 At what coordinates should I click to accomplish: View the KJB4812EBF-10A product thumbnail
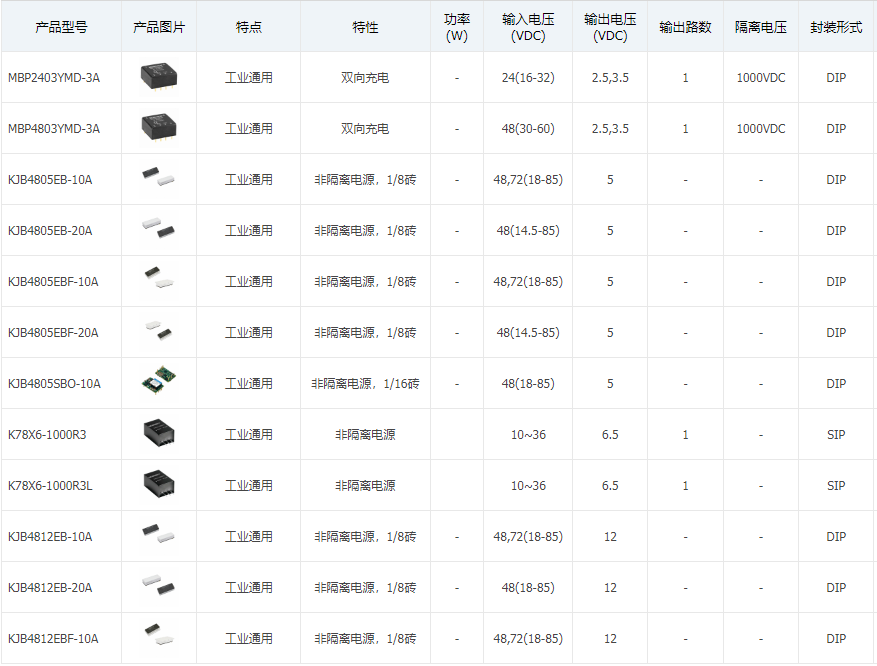[159, 635]
